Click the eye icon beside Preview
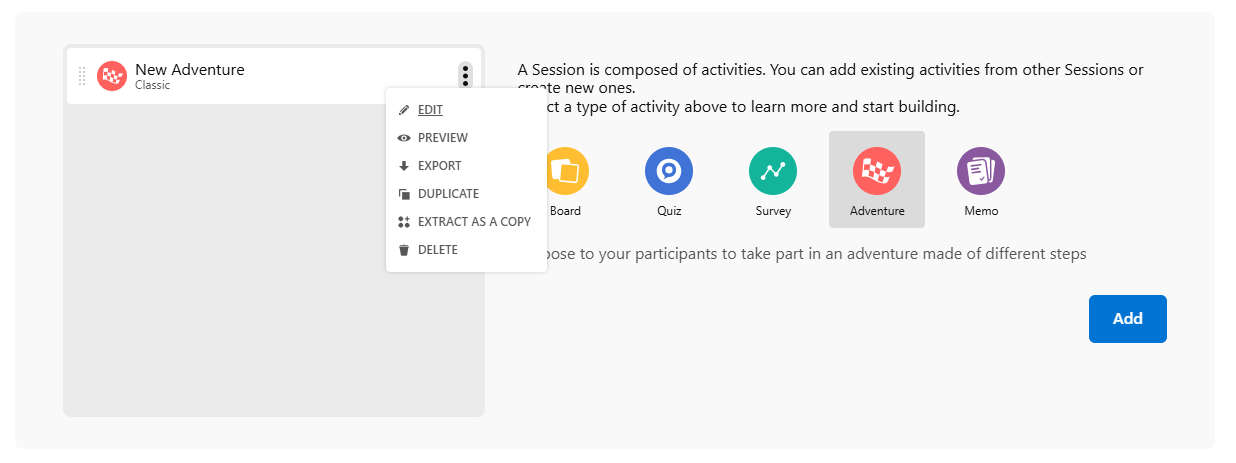The height and width of the screenshot is (463, 1236). pos(404,138)
